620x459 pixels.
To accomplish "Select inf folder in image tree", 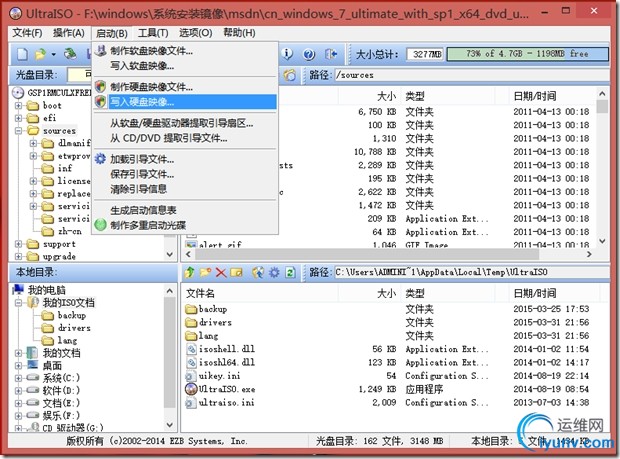I will tap(65, 168).
